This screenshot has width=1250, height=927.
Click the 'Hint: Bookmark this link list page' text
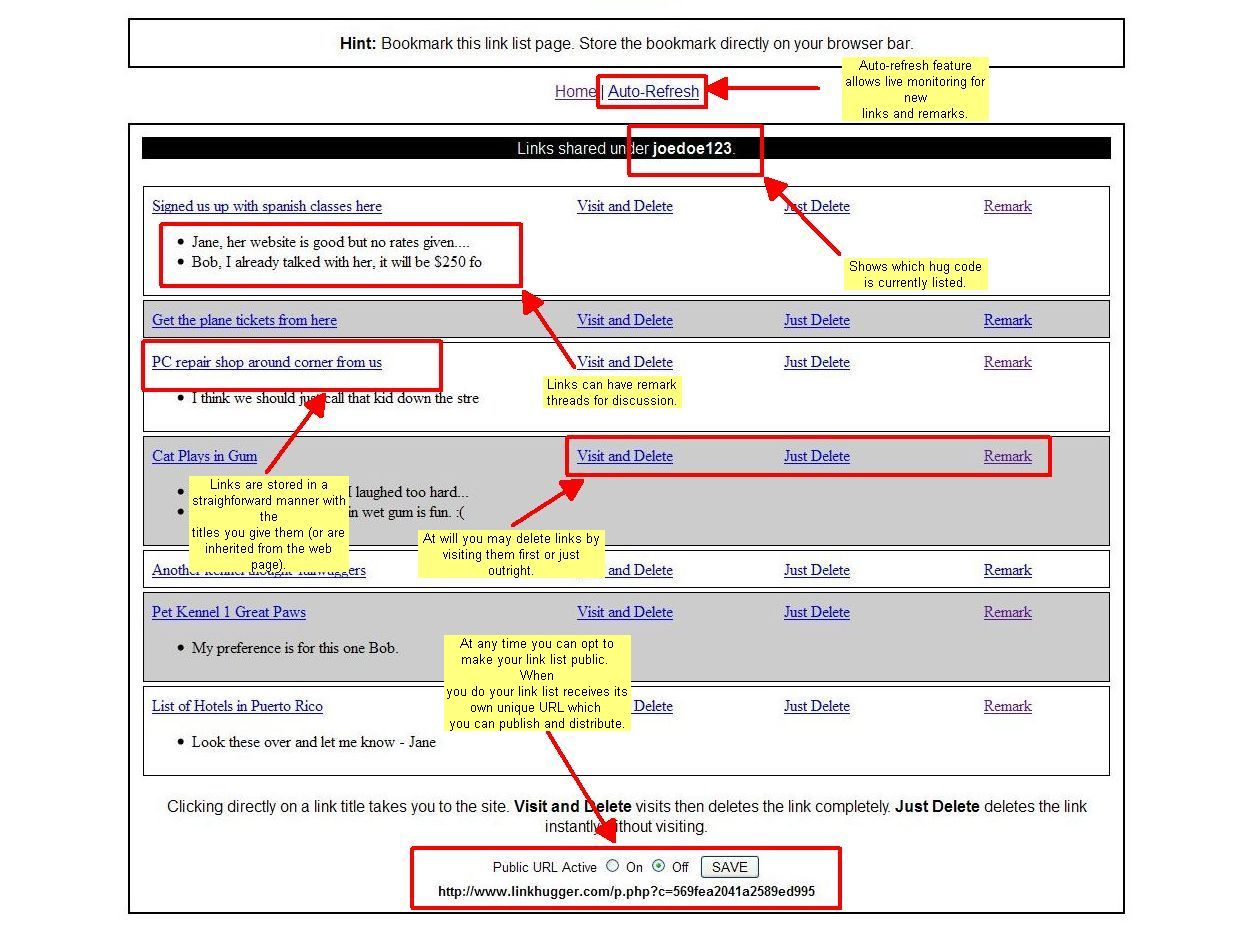626,43
